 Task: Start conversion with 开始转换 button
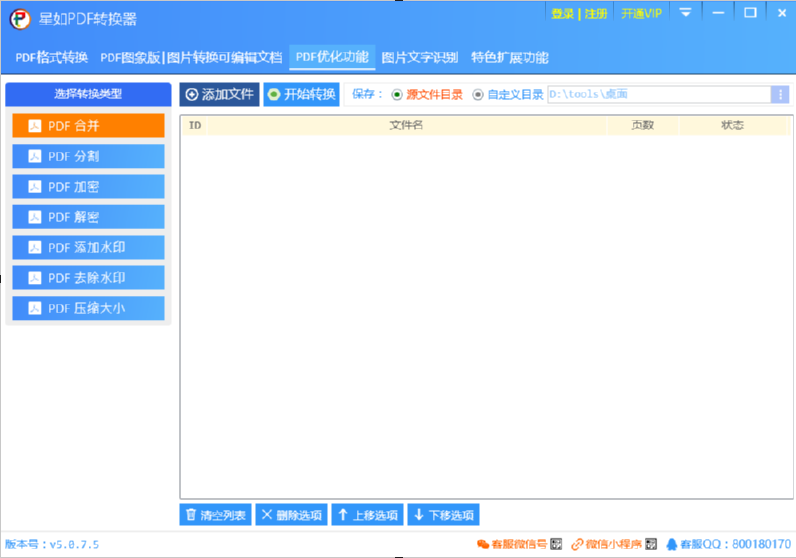tap(301, 95)
